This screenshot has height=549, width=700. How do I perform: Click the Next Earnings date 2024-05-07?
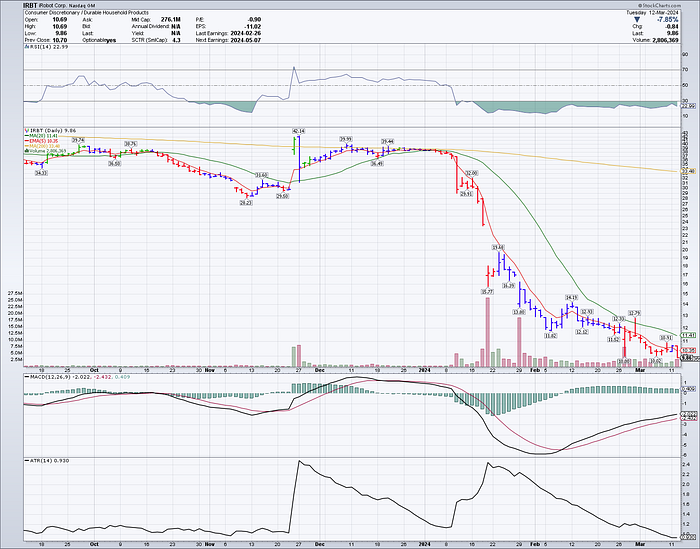[x=246, y=40]
